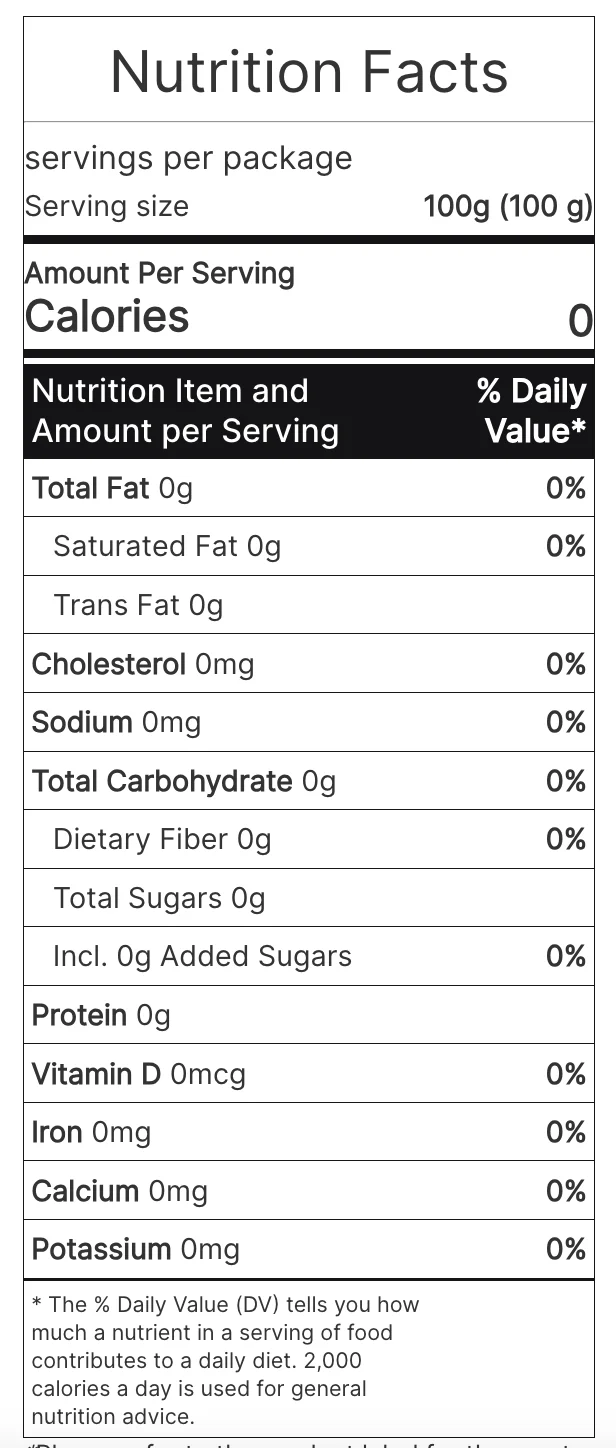Image resolution: width=616 pixels, height=1448 pixels.
Task: Select the Sodium 0mg row
Action: click(x=309, y=722)
